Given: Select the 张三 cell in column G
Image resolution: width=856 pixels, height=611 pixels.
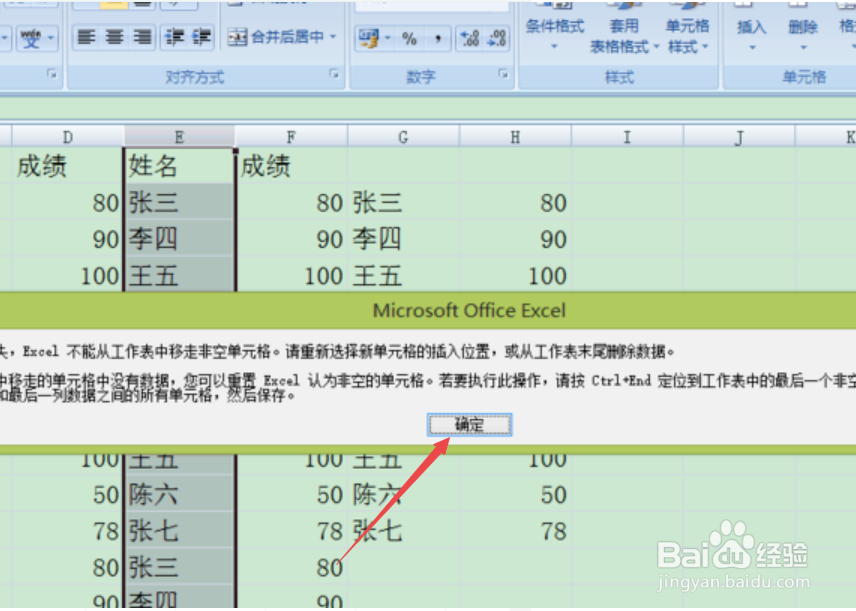Looking at the screenshot, I should click(x=403, y=202).
